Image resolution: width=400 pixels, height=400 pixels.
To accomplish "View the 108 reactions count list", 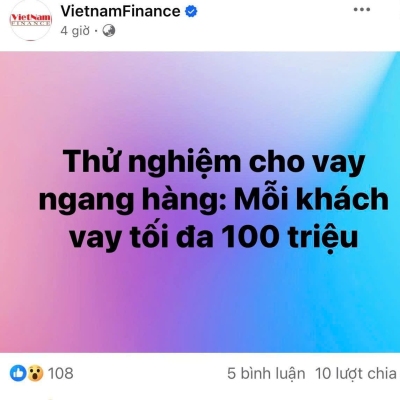I will pos(61,373).
